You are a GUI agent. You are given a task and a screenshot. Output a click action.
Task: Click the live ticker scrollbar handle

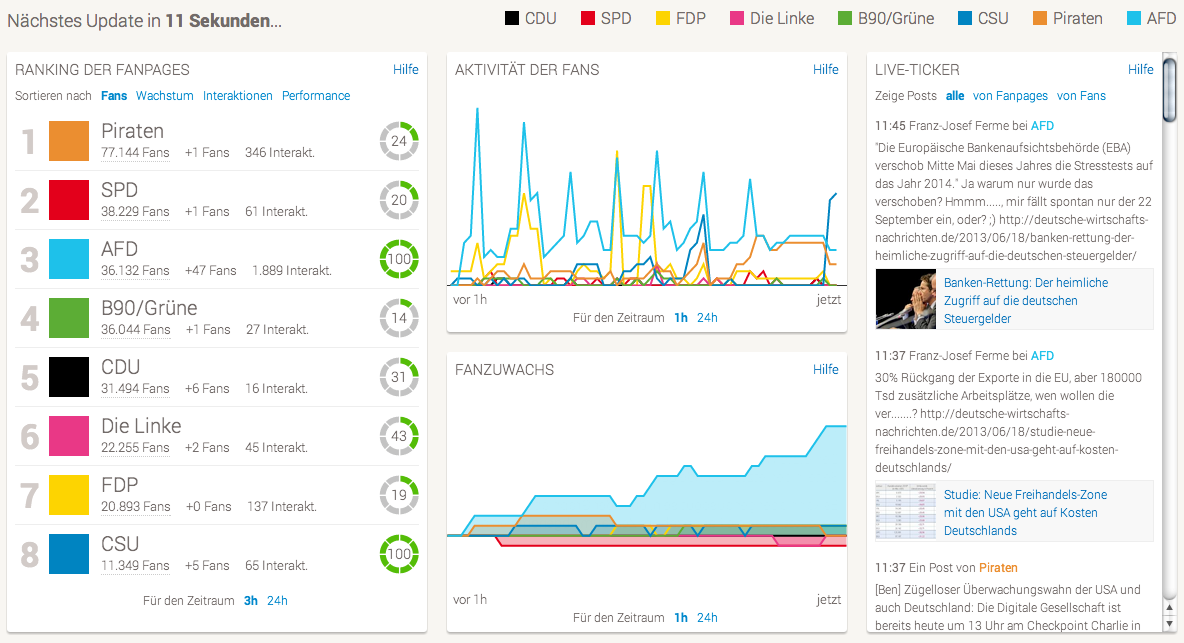[x=1170, y=89]
